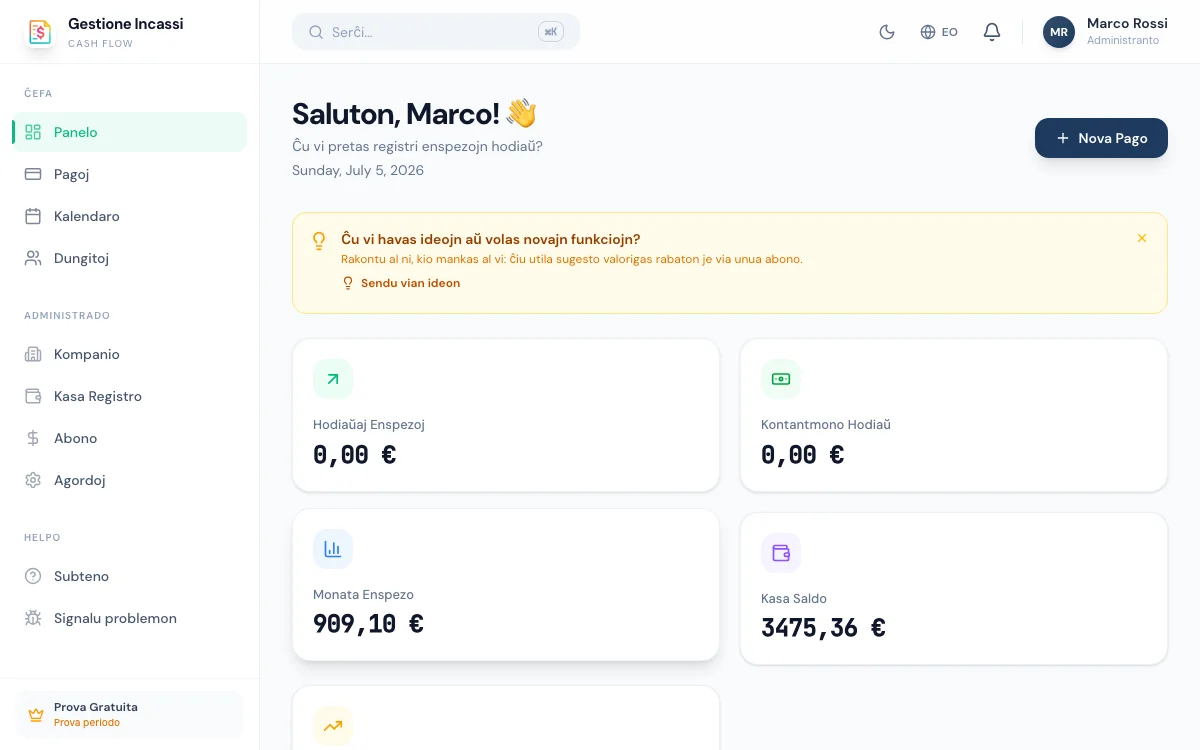Image resolution: width=1200 pixels, height=750 pixels.
Task: Create a payment with Nova Pago
Action: 1101,138
